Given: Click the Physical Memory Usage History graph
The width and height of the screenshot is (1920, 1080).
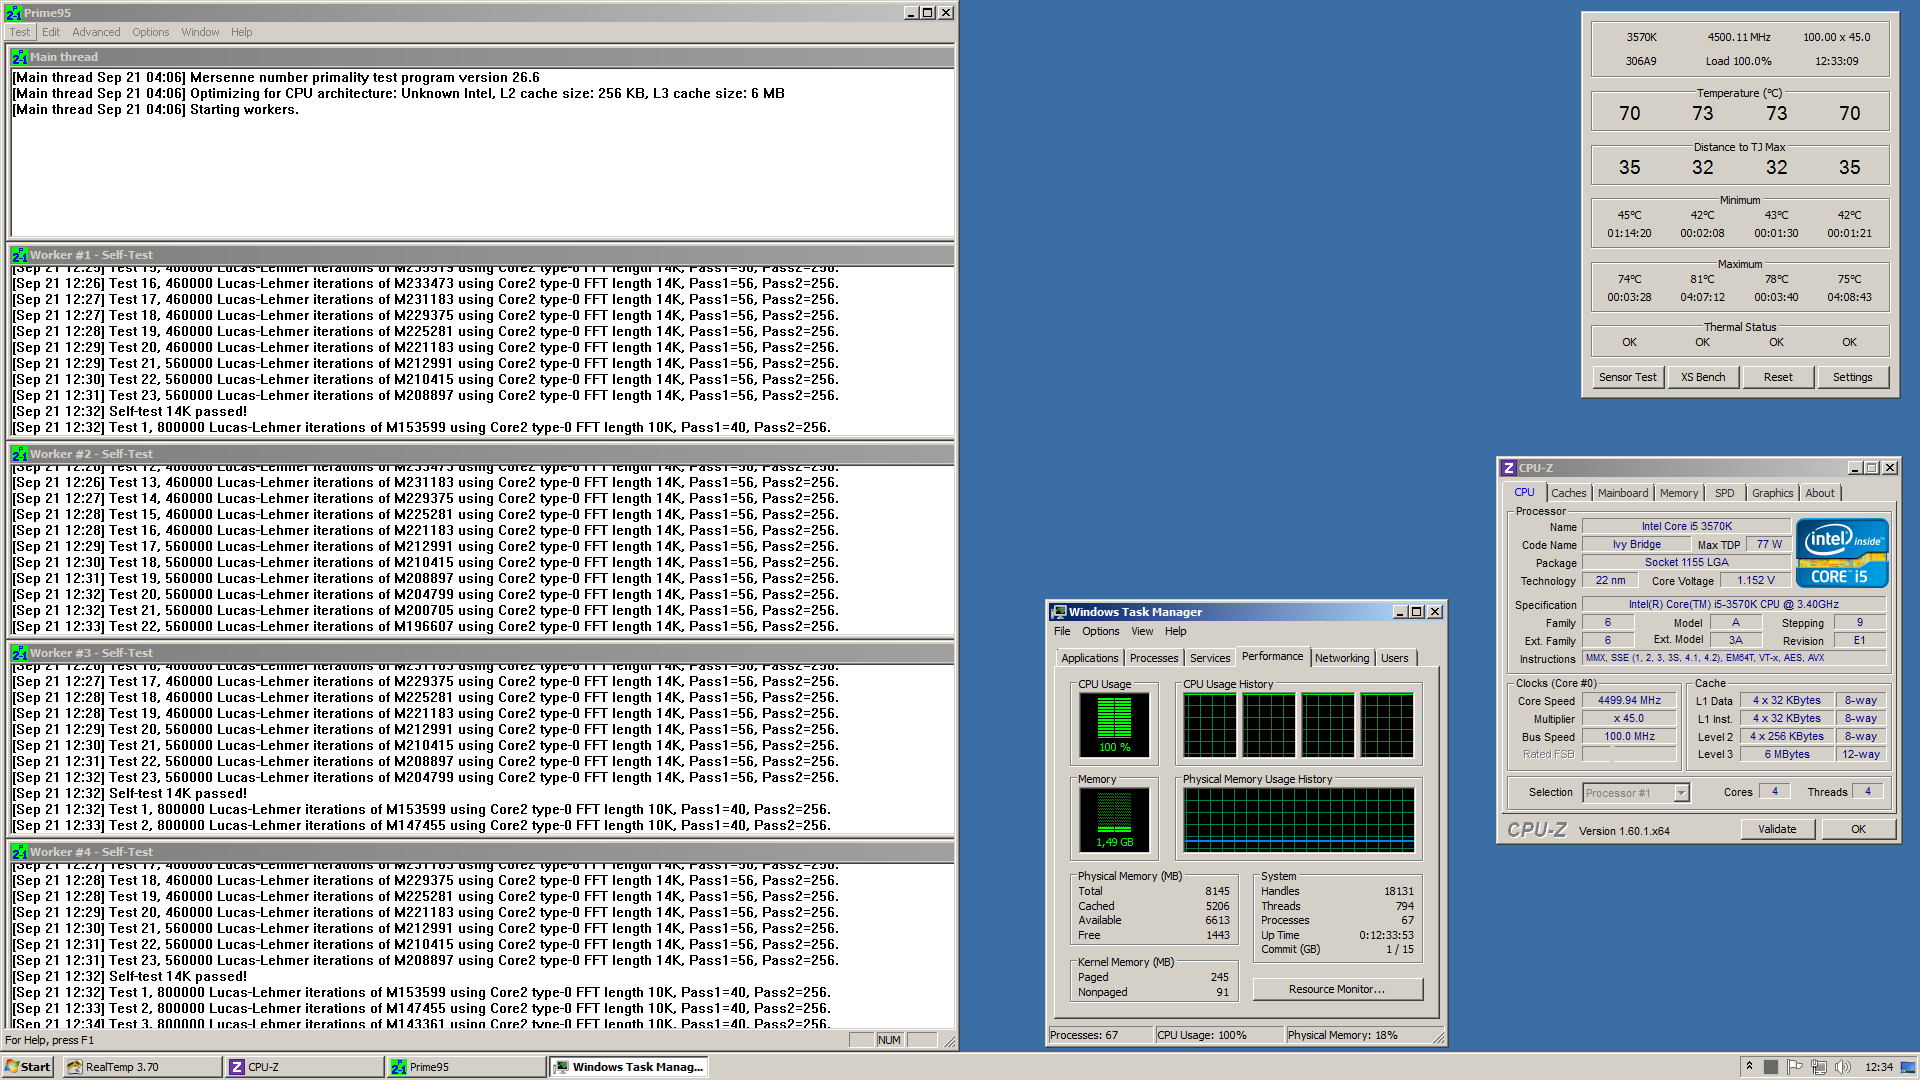Looking at the screenshot, I should (1299, 819).
